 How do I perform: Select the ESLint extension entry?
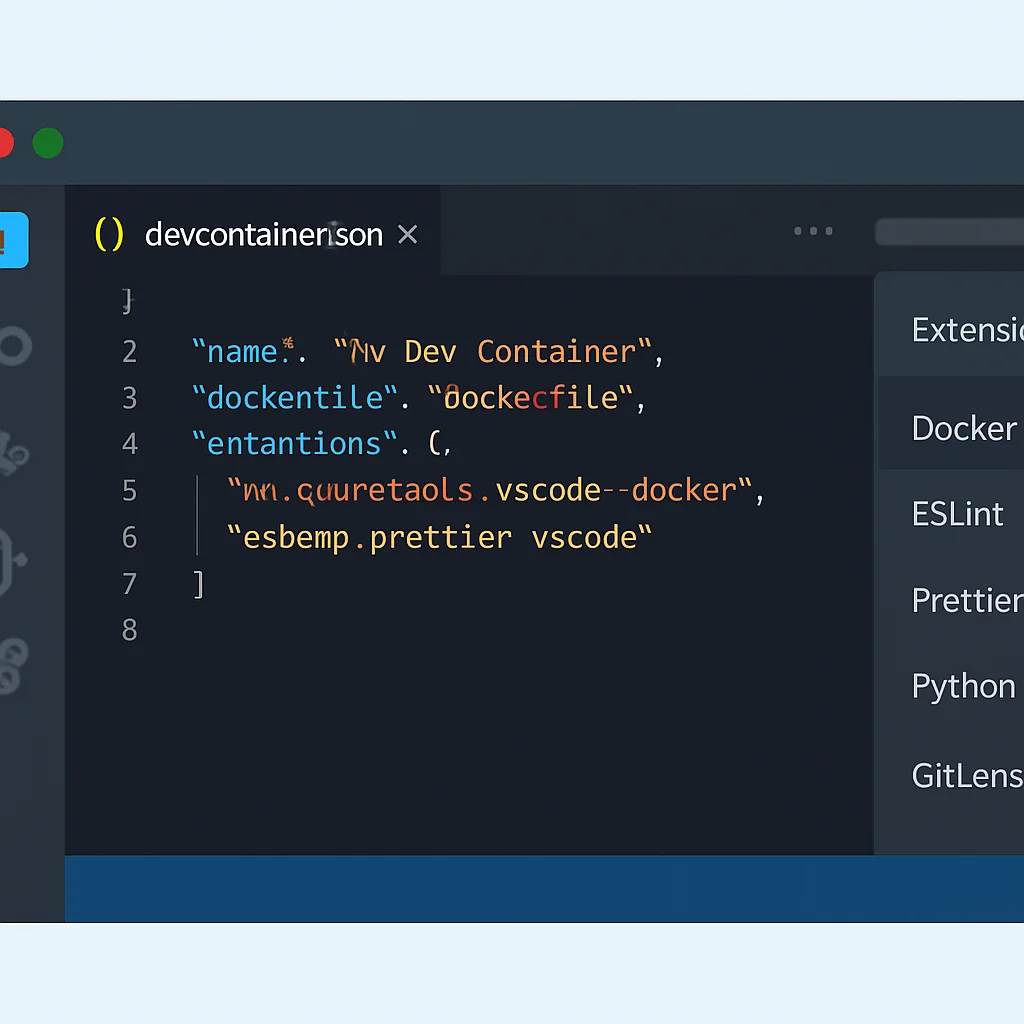(x=957, y=514)
